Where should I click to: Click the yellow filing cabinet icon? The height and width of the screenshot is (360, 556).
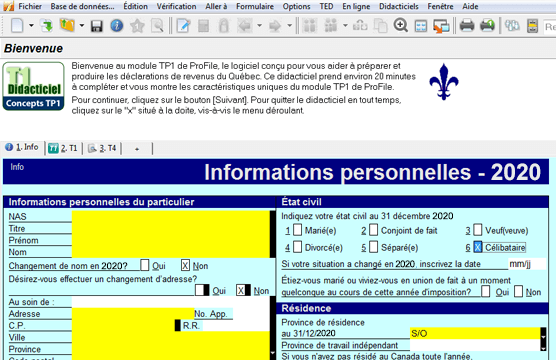[x=532, y=26]
